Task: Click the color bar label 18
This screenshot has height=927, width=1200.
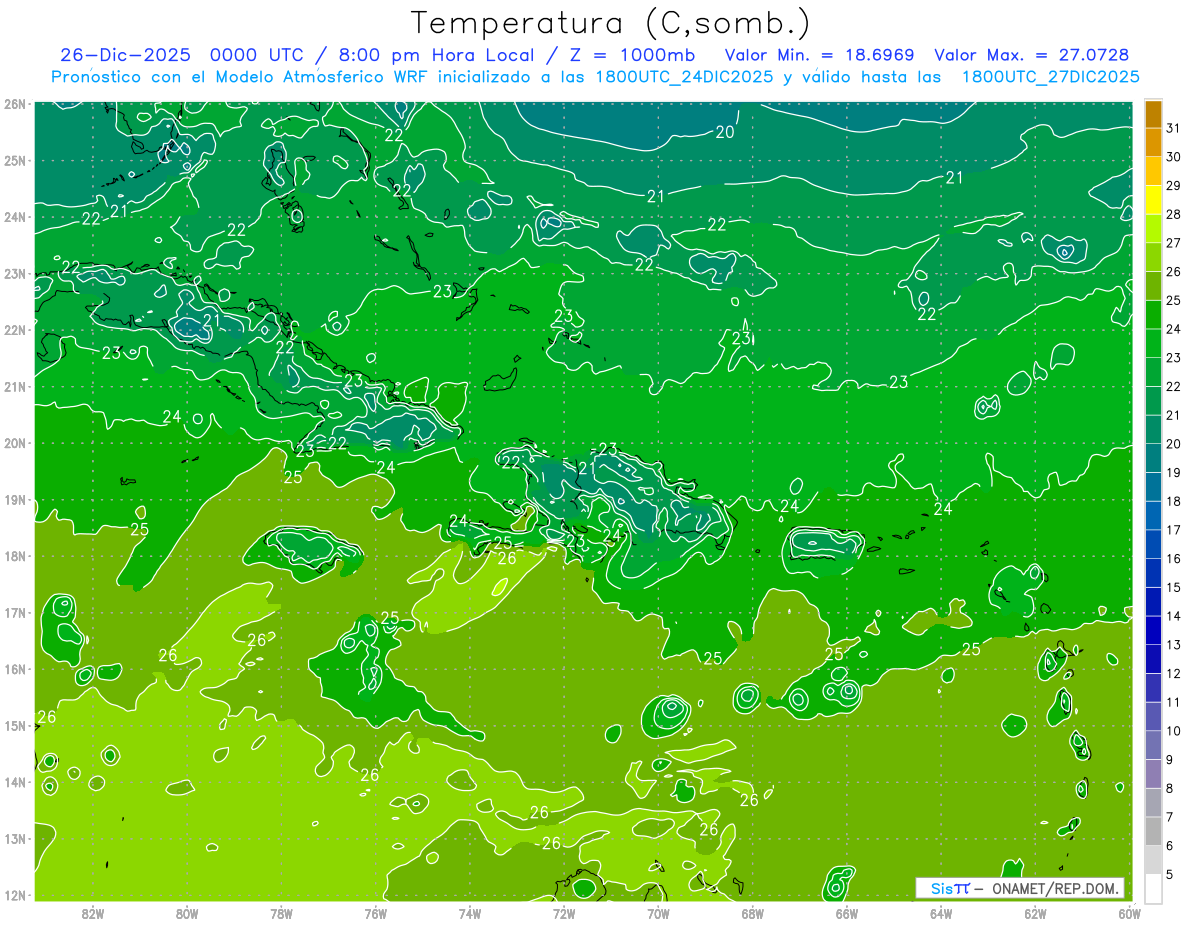Action: (x=1173, y=501)
